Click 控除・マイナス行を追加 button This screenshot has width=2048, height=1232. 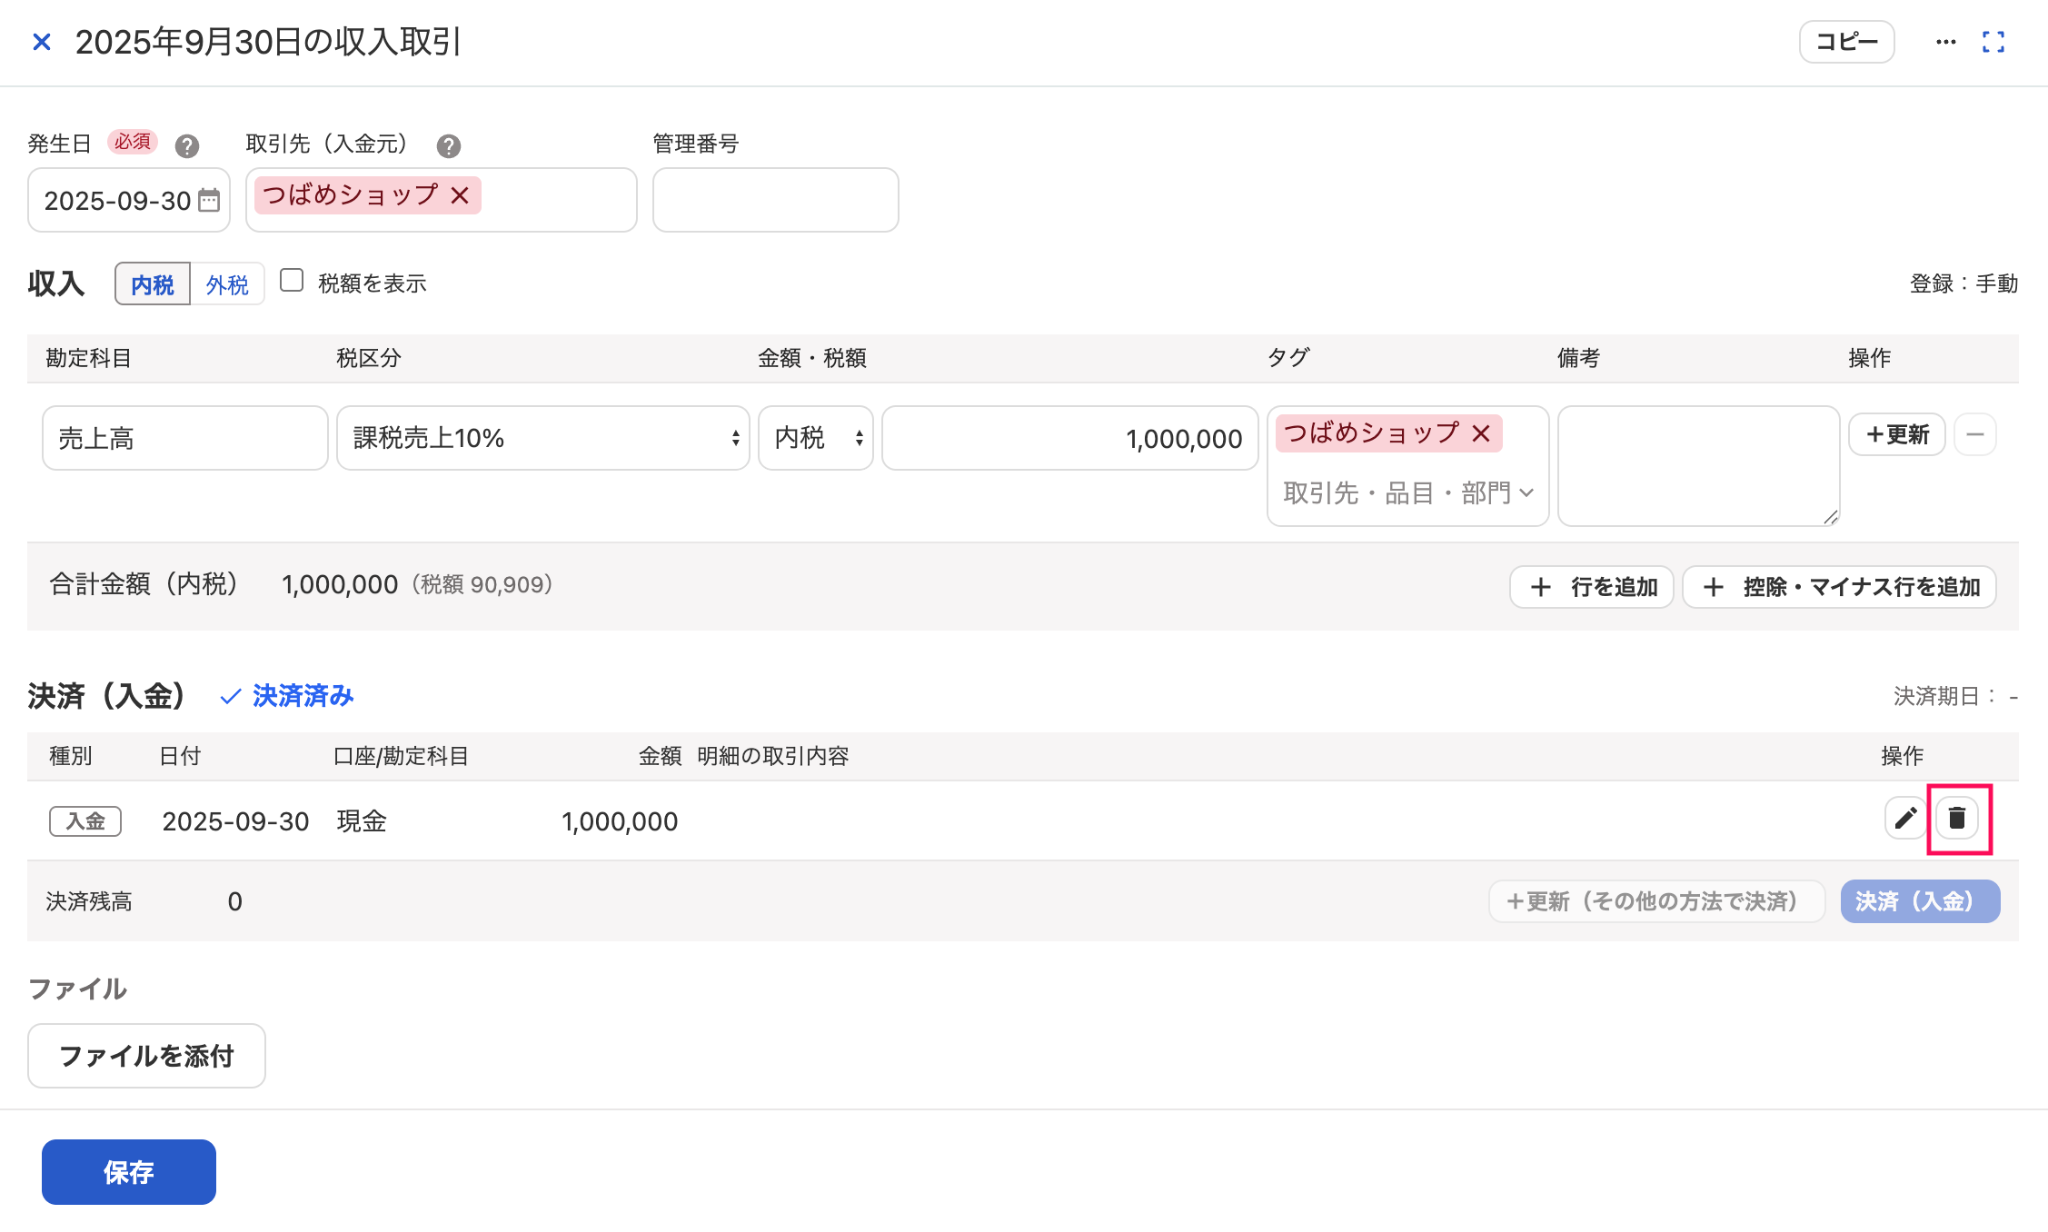[x=1839, y=587]
